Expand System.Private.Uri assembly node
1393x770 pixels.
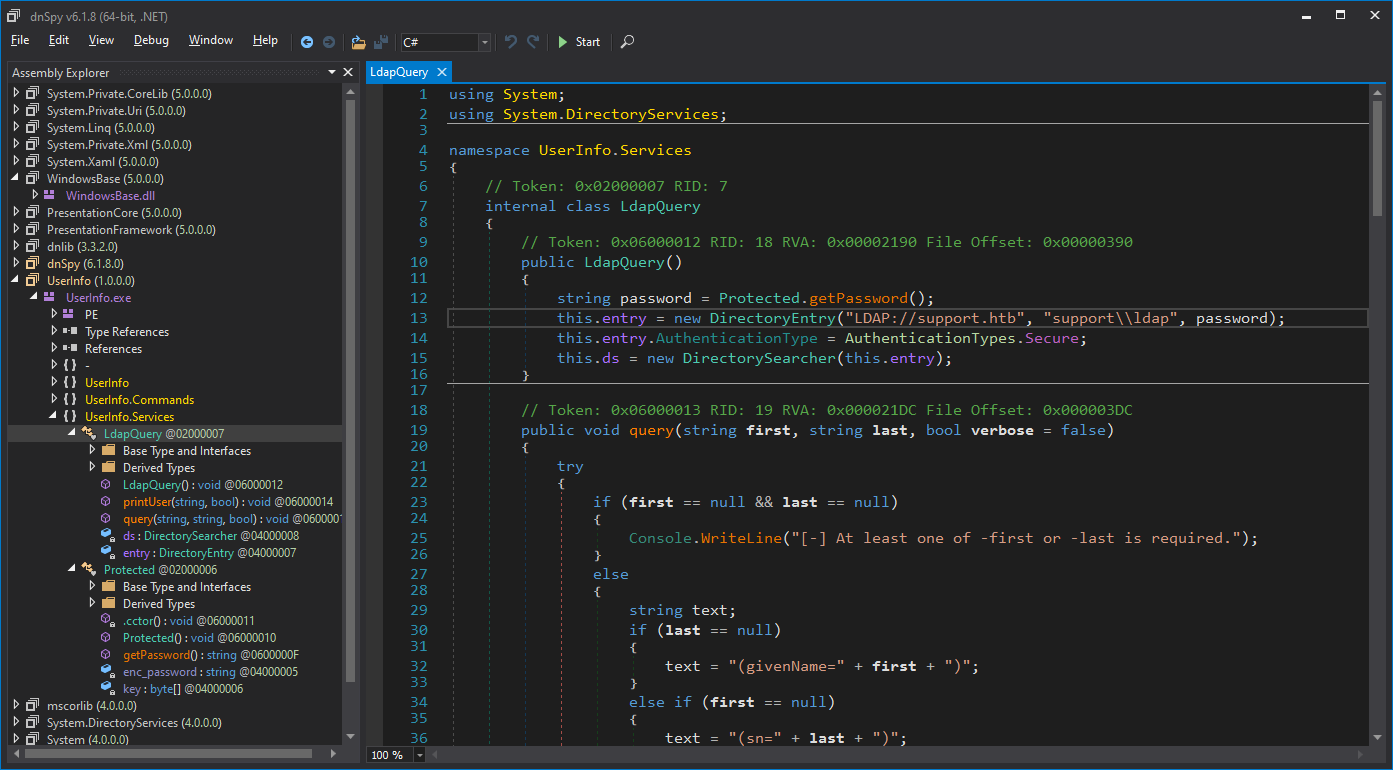[x=16, y=110]
